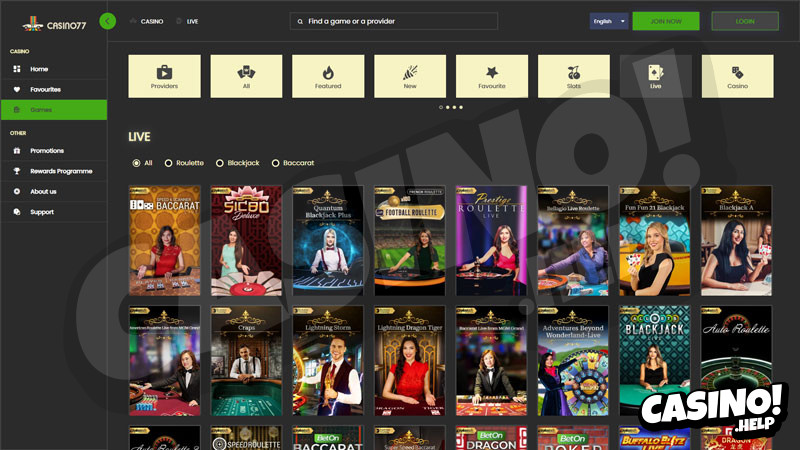The width and height of the screenshot is (800, 450).
Task: Collapse the sidebar with green arrow button
Action: click(x=108, y=21)
